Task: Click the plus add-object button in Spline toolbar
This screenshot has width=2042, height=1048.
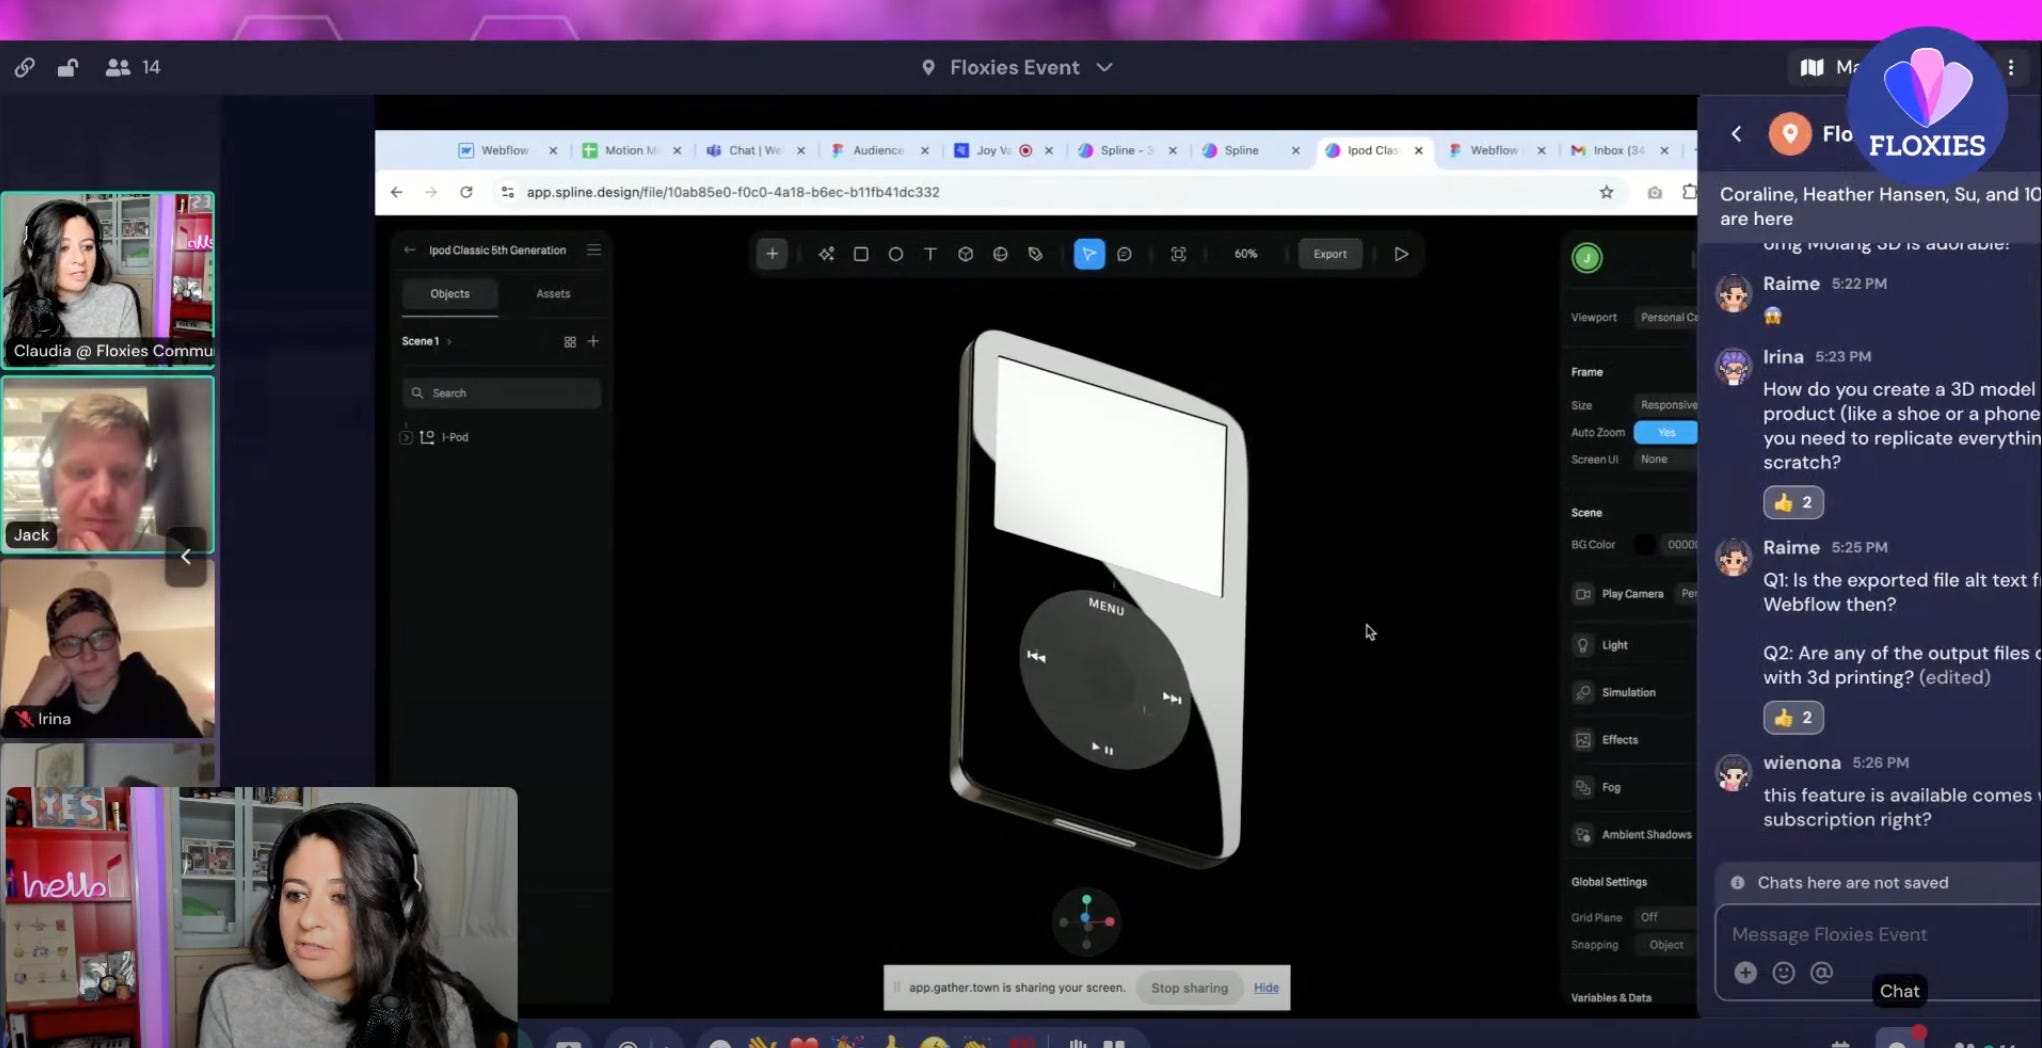Action: pyautogui.click(x=772, y=254)
